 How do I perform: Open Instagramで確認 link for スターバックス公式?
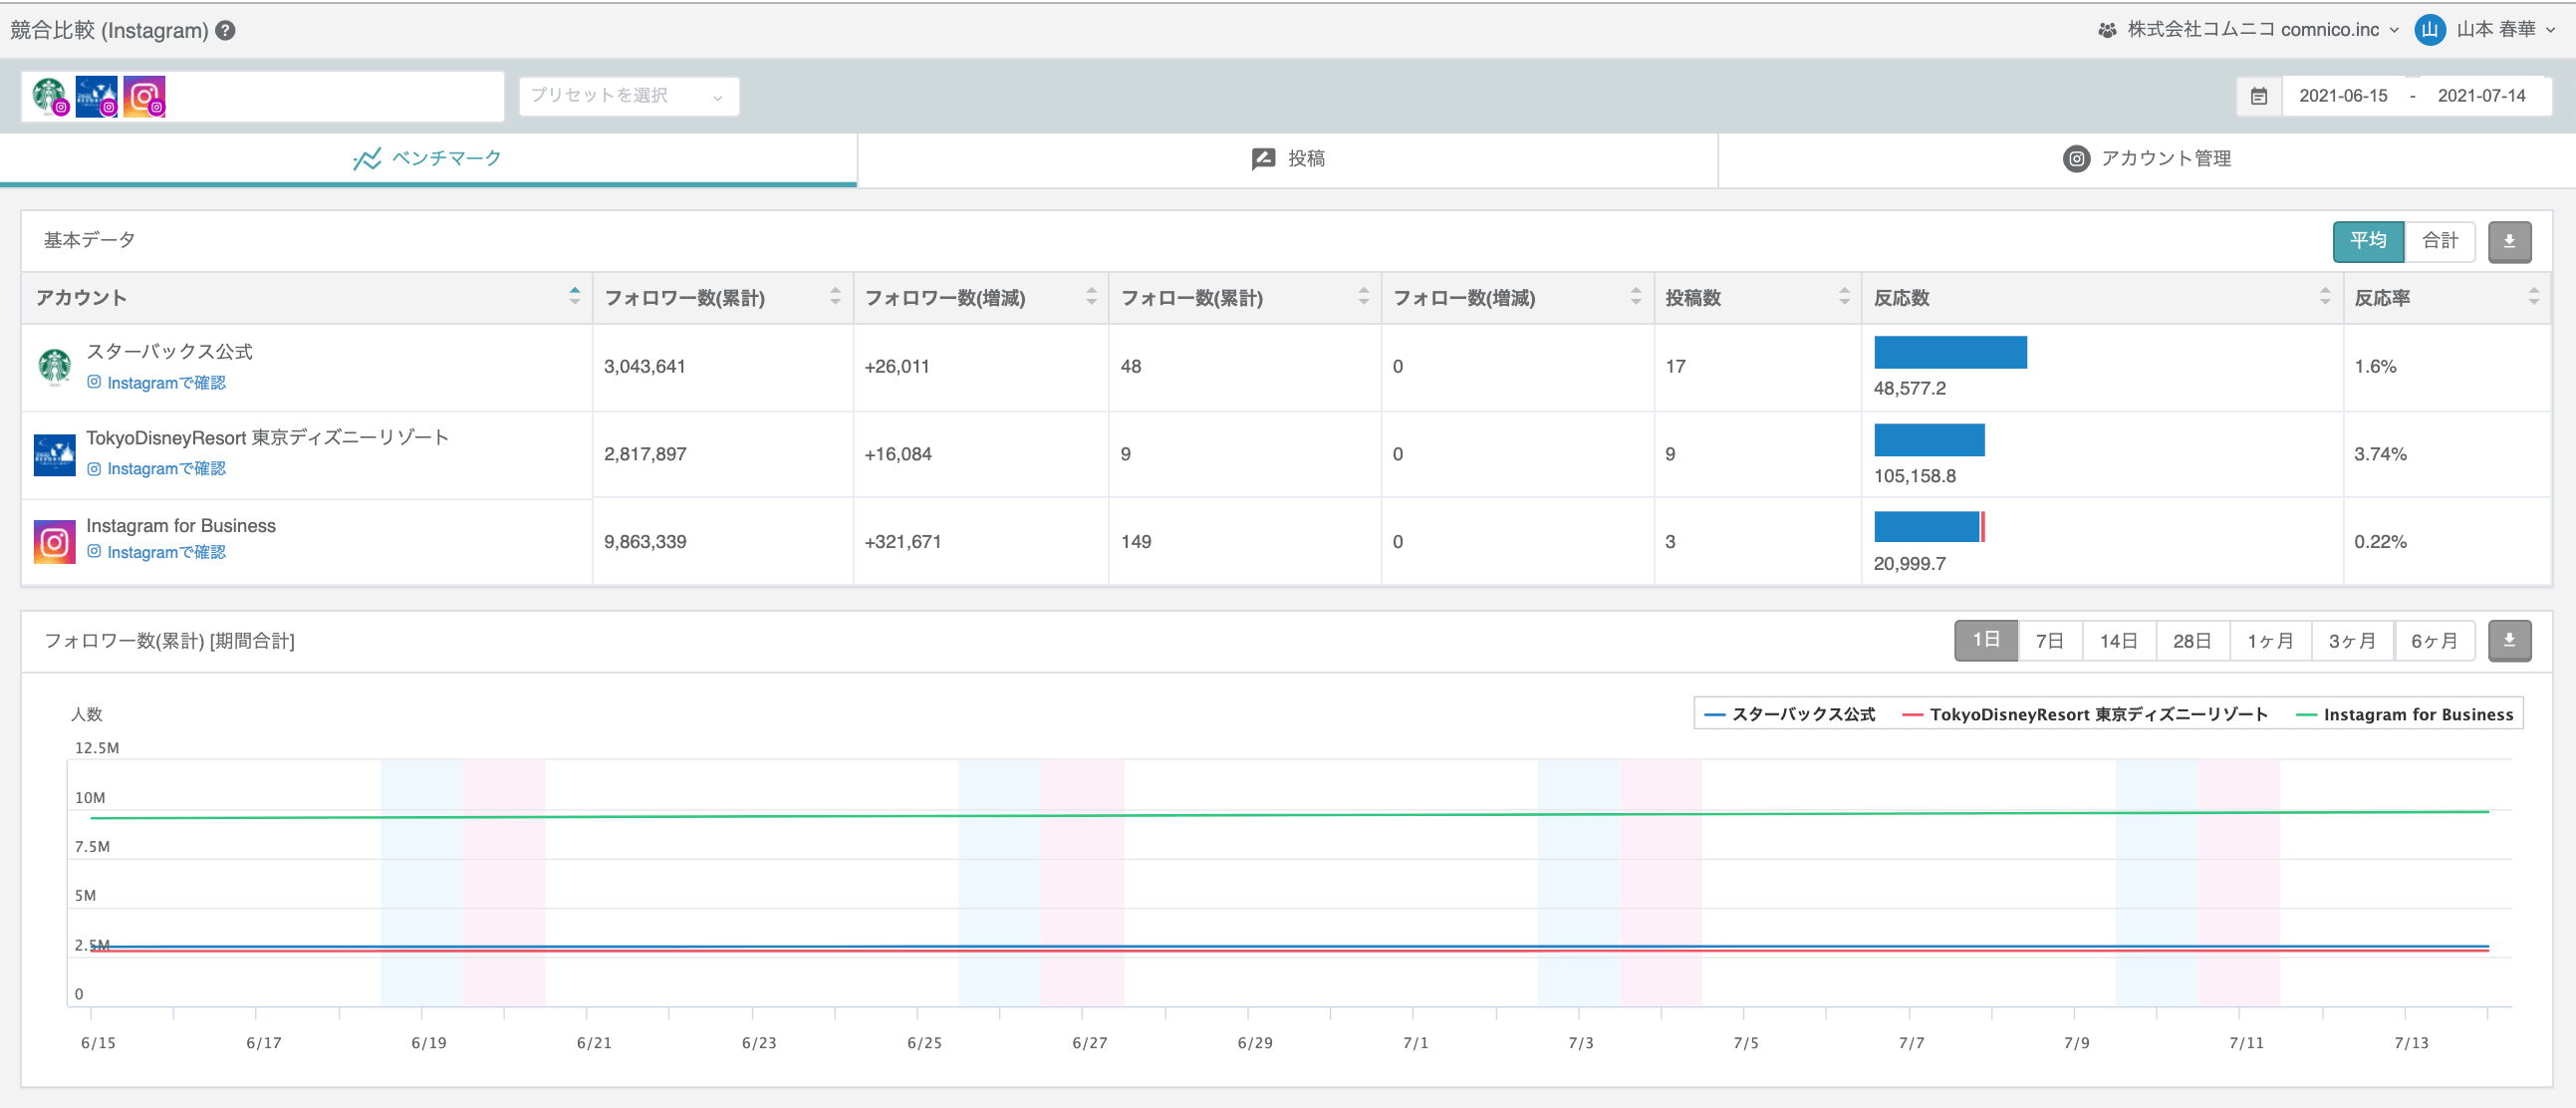[x=156, y=383]
